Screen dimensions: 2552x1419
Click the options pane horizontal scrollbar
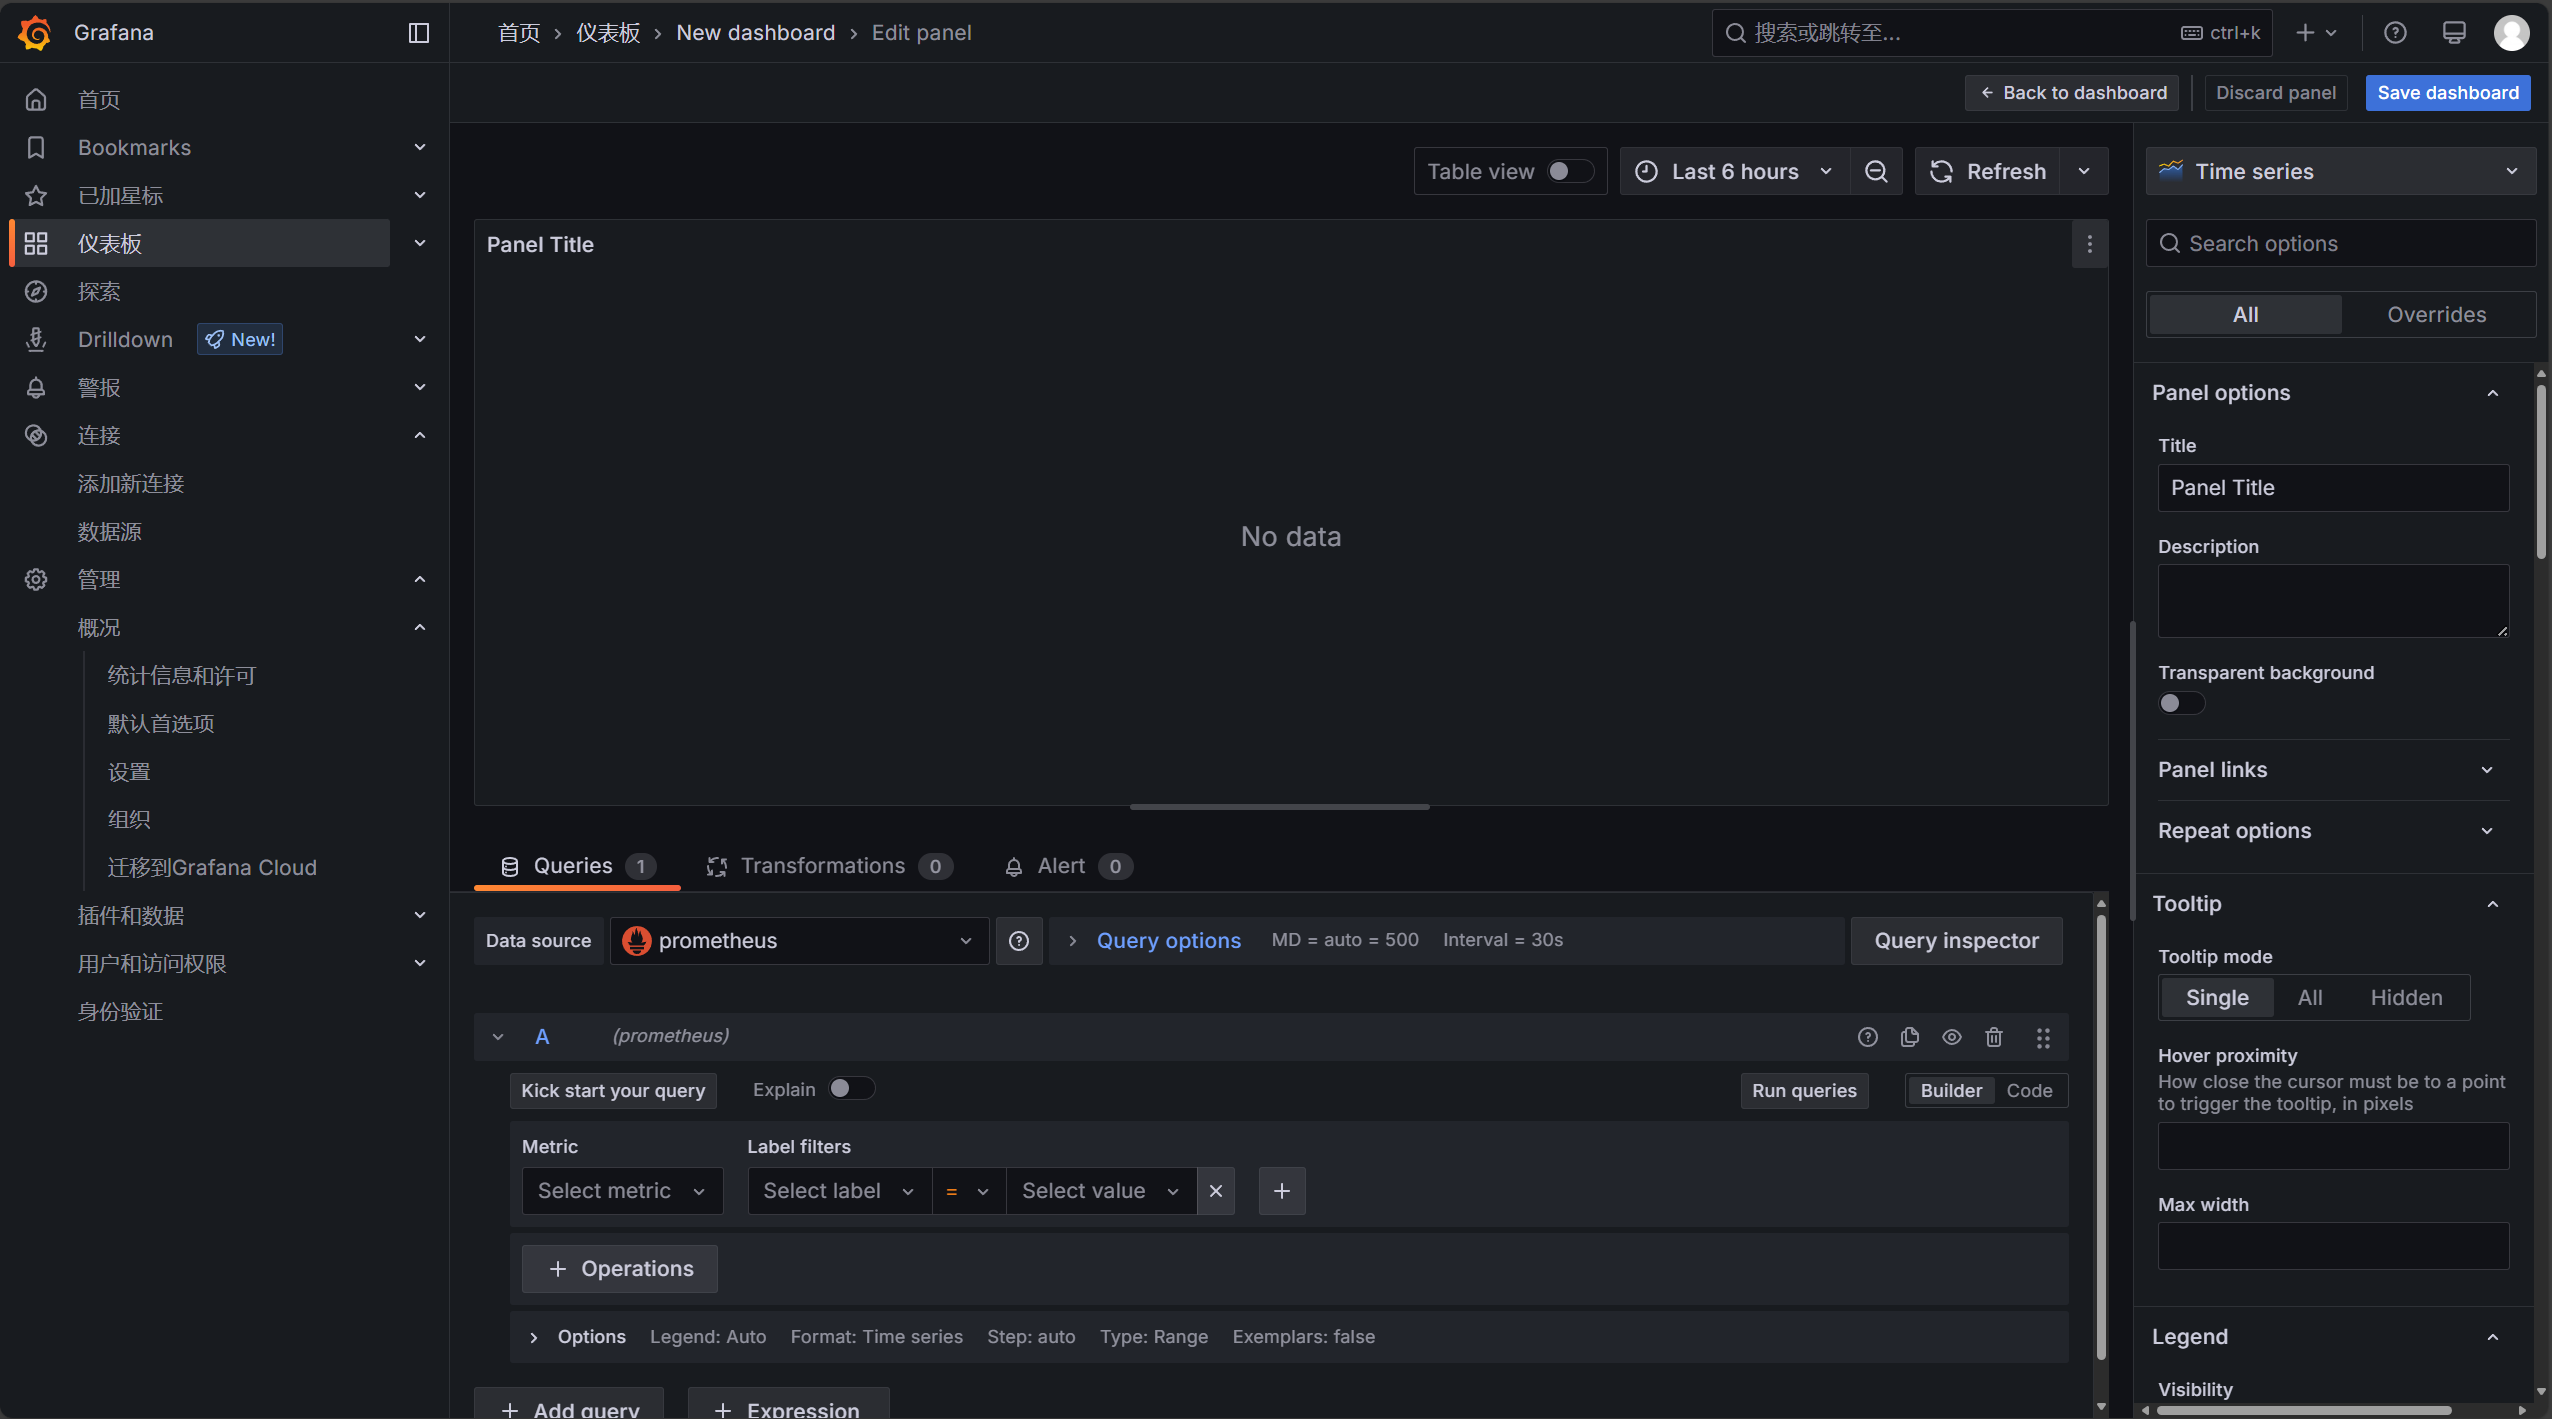click(2304, 1411)
